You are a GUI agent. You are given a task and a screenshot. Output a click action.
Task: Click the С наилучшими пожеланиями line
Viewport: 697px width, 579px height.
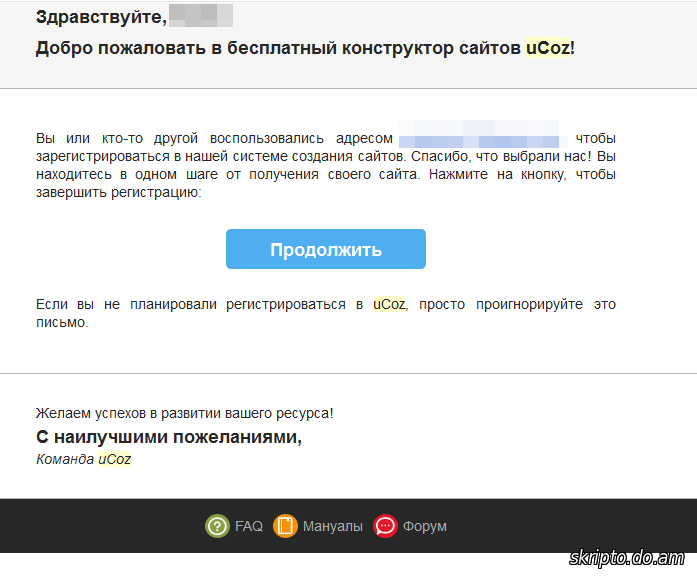pyautogui.click(x=168, y=437)
